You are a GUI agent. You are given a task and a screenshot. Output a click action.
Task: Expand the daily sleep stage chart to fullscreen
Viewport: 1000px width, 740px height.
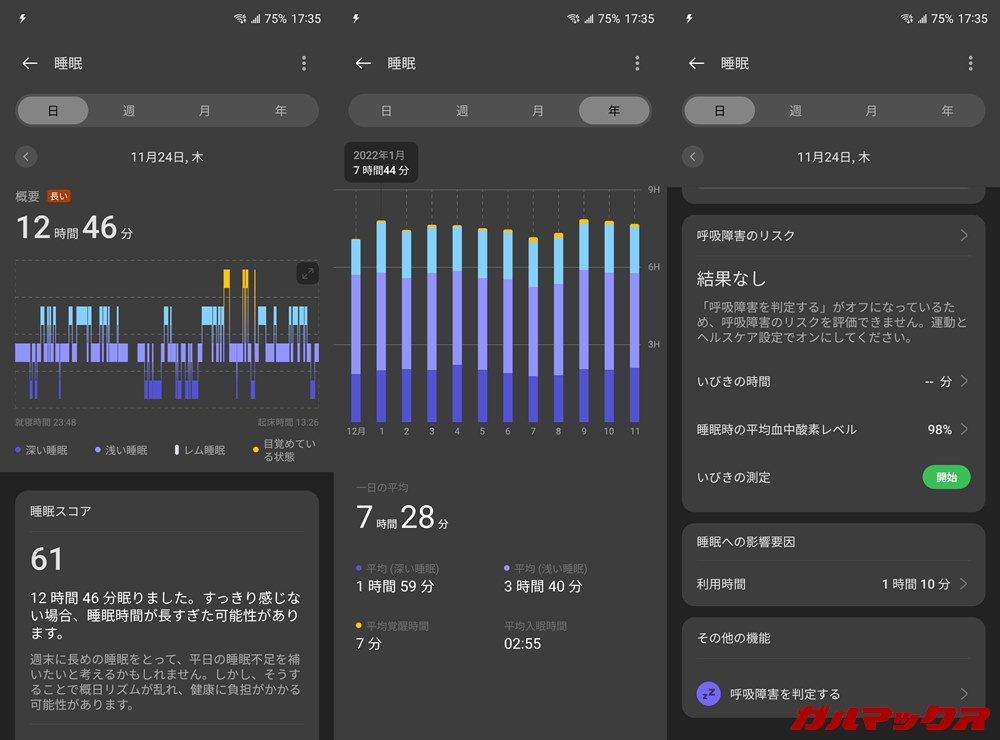tap(306, 273)
